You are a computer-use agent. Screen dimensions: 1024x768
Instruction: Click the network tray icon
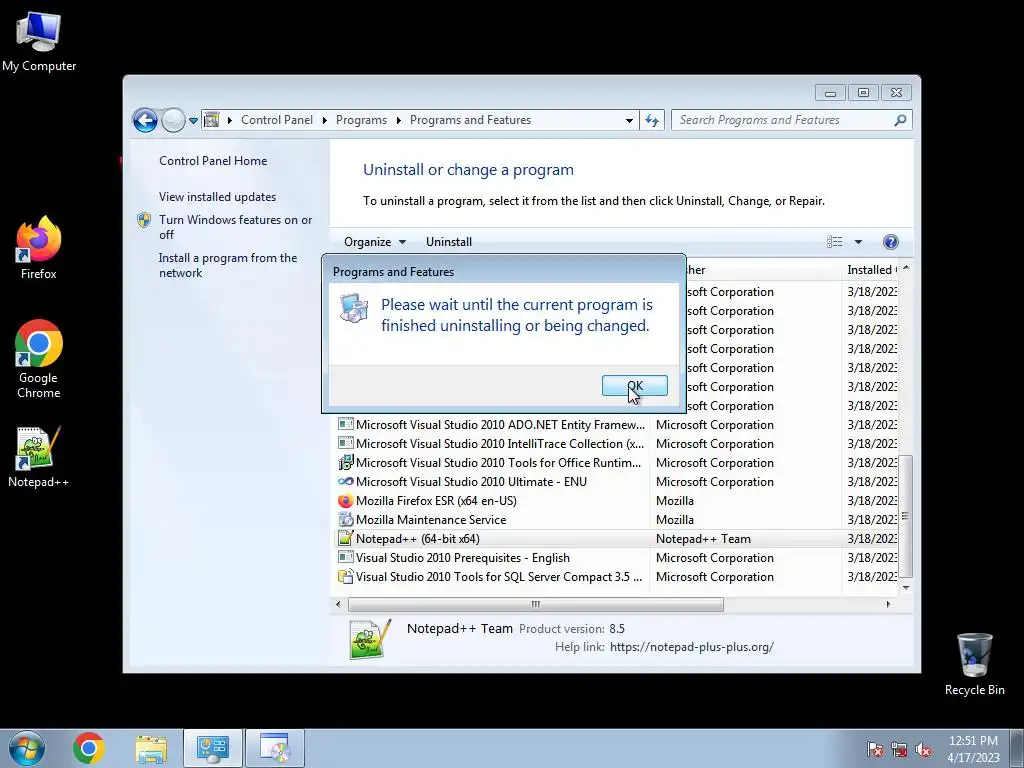pyautogui.click(x=899, y=749)
